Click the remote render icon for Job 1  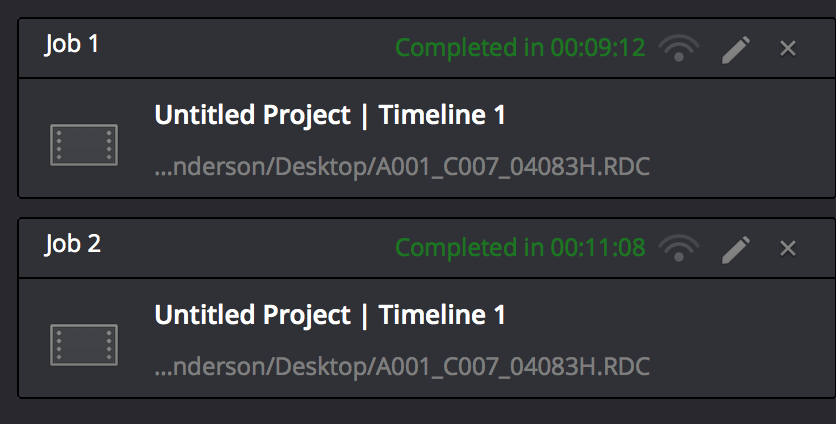point(680,48)
